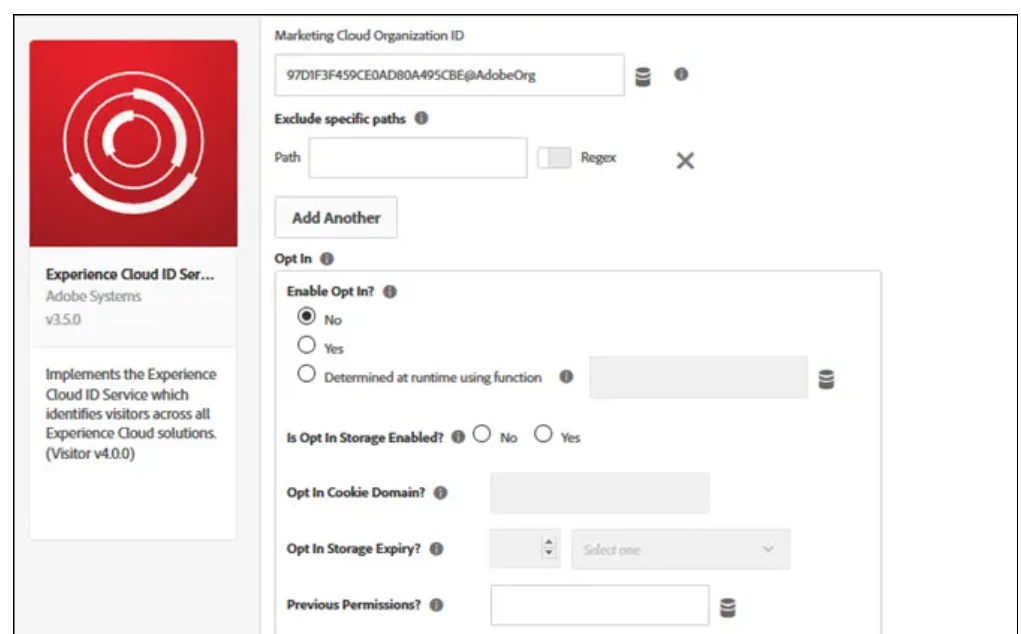Click the Add Another button
This screenshot has width=1021, height=634.
[336, 217]
